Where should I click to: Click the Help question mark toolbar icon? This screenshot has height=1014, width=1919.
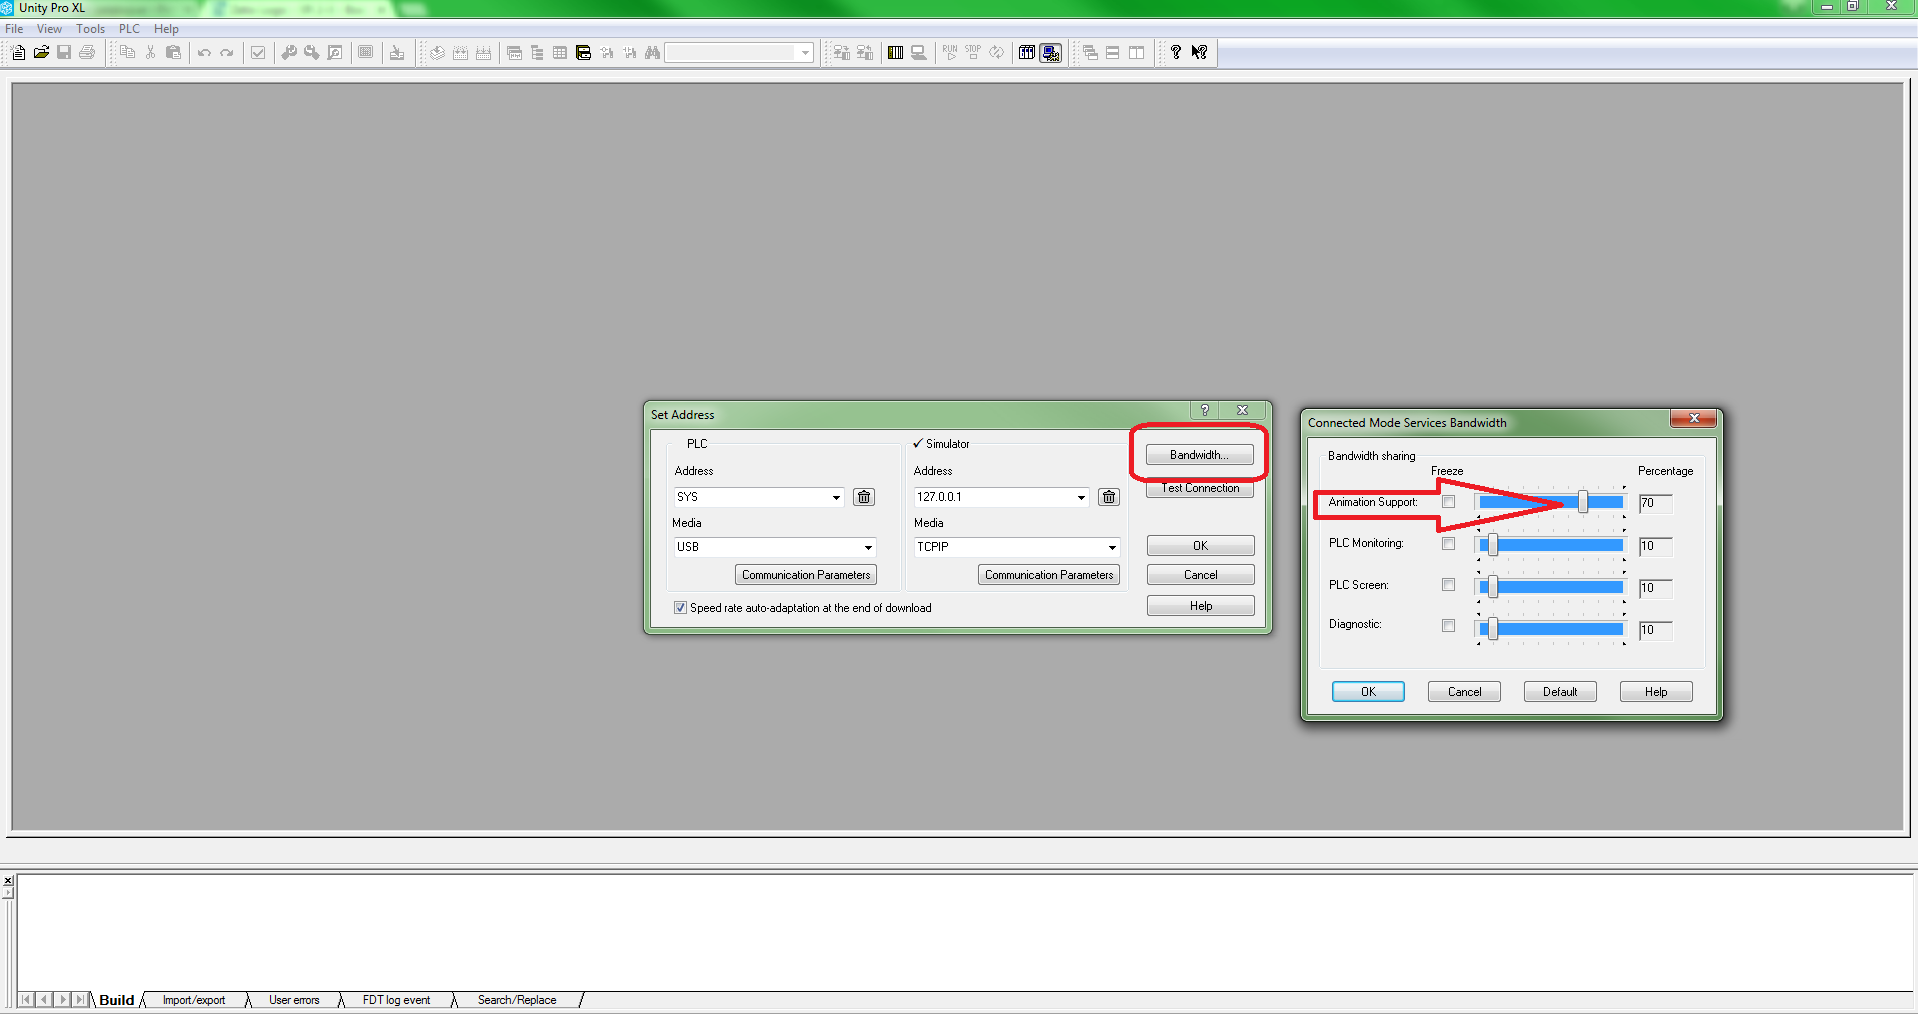[1176, 52]
